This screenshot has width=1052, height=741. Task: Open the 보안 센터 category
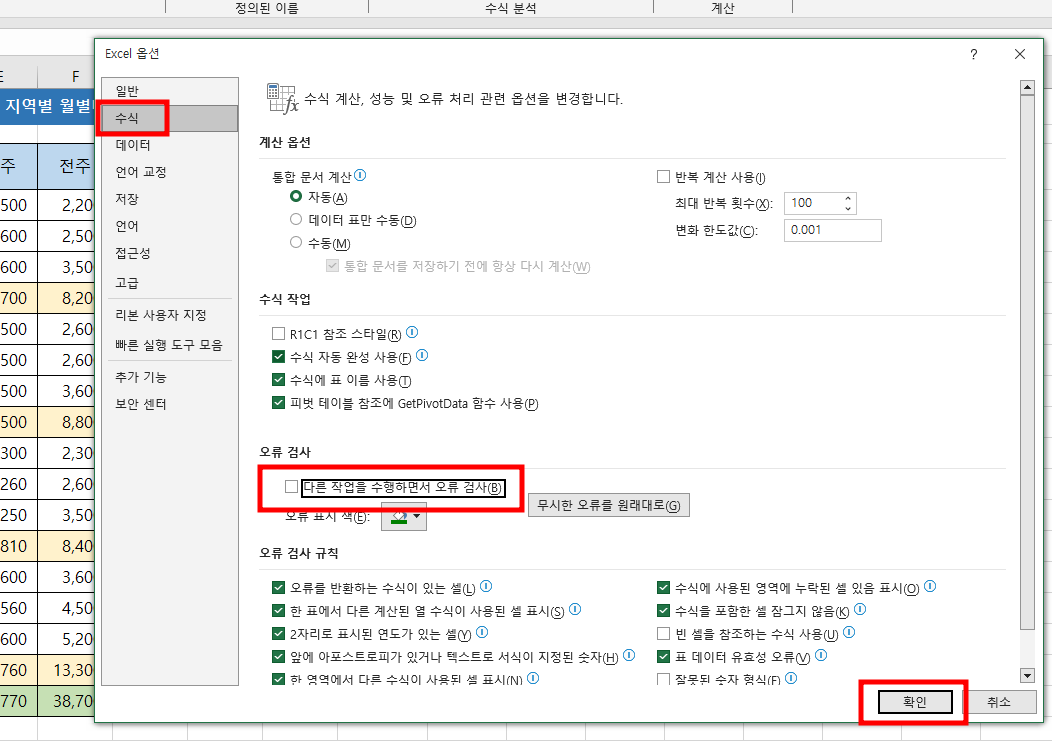coord(169,404)
